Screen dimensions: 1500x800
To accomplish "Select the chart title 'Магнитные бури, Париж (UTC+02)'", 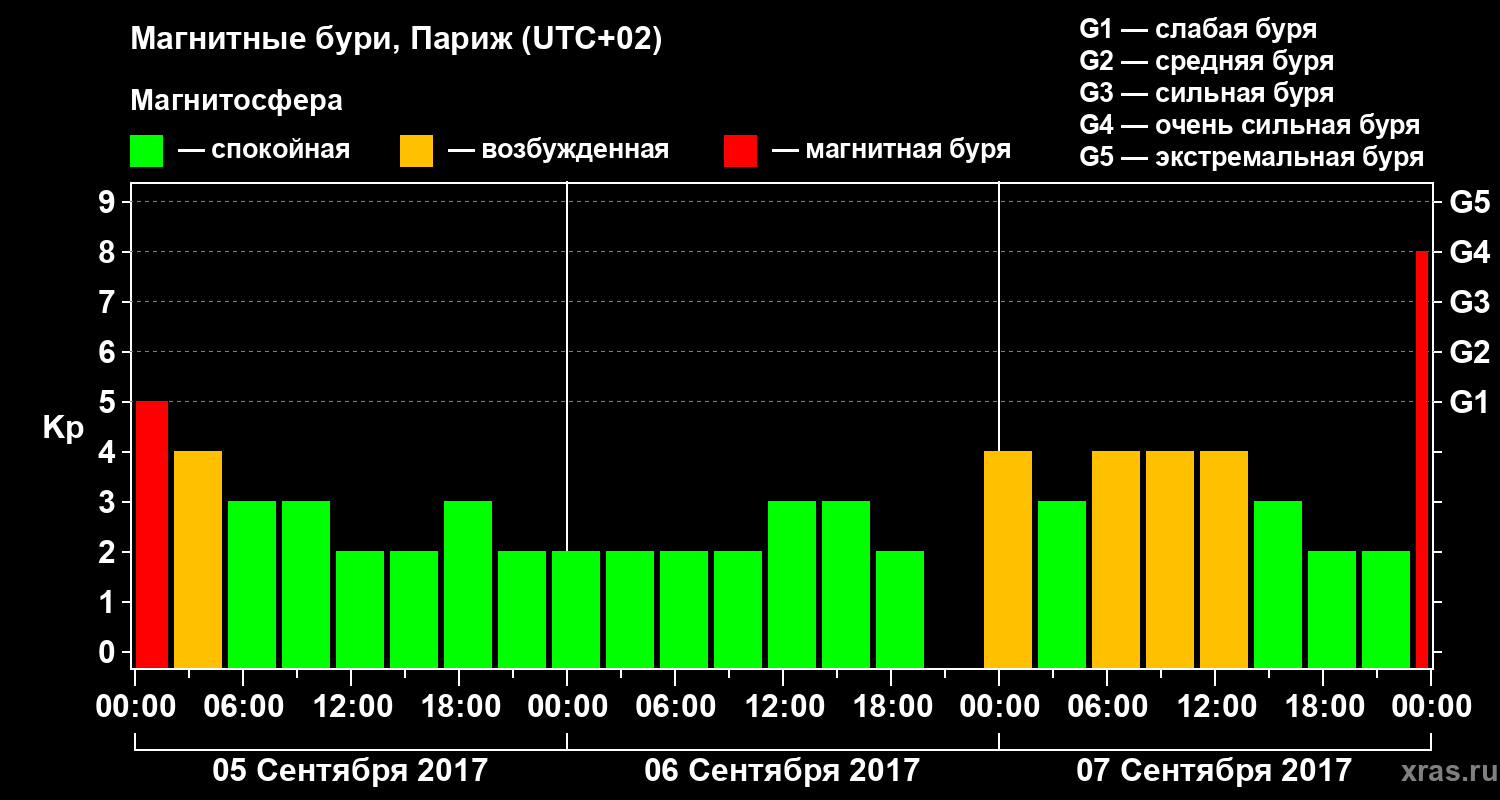I will 396,41.
